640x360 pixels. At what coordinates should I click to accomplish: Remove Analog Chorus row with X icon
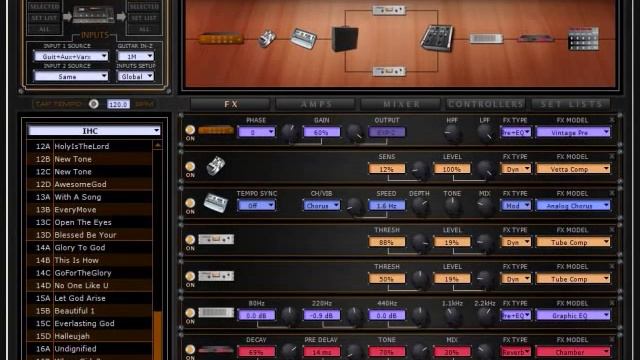612,193
